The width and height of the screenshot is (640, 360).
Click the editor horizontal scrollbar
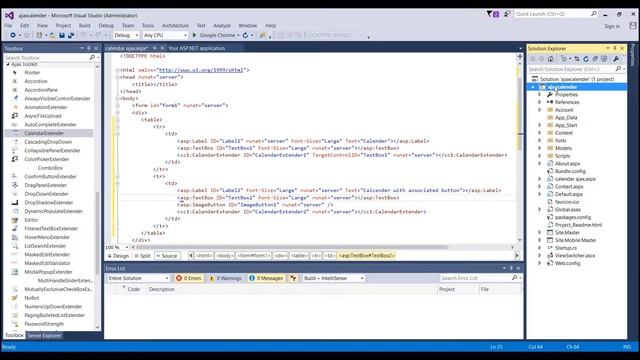click(292, 247)
